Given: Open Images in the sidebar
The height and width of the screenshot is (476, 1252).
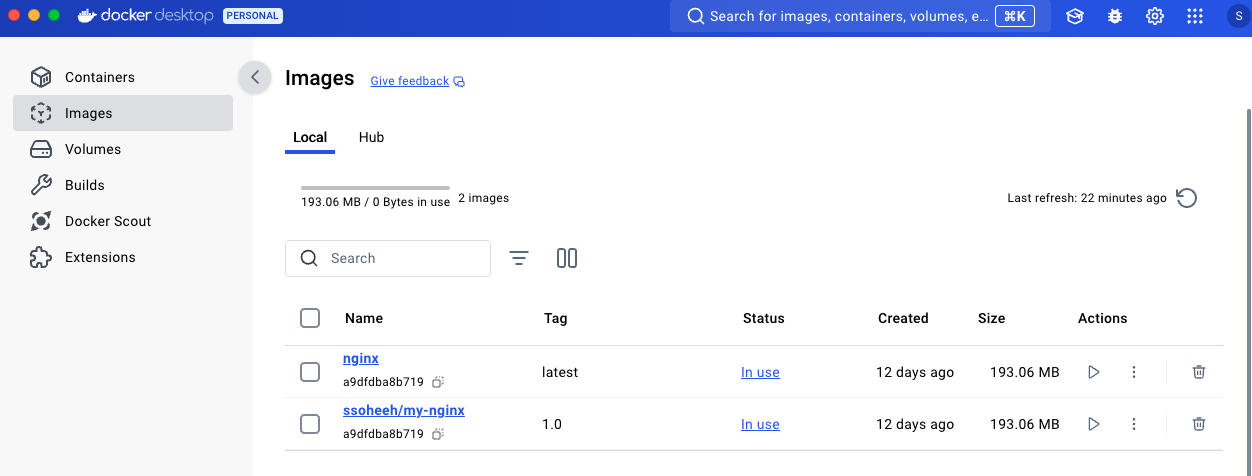Looking at the screenshot, I should 123,113.
